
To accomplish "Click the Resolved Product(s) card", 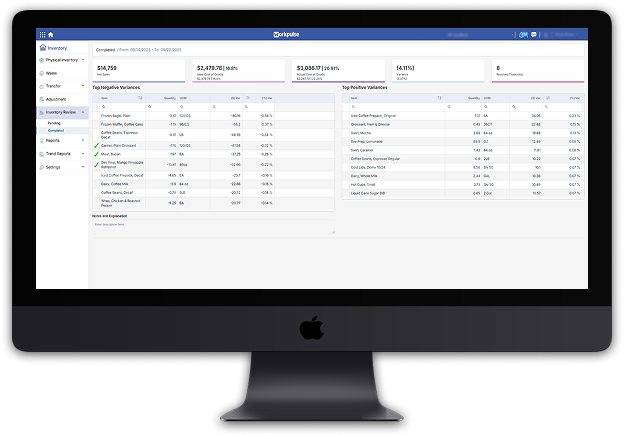I will [538, 71].
